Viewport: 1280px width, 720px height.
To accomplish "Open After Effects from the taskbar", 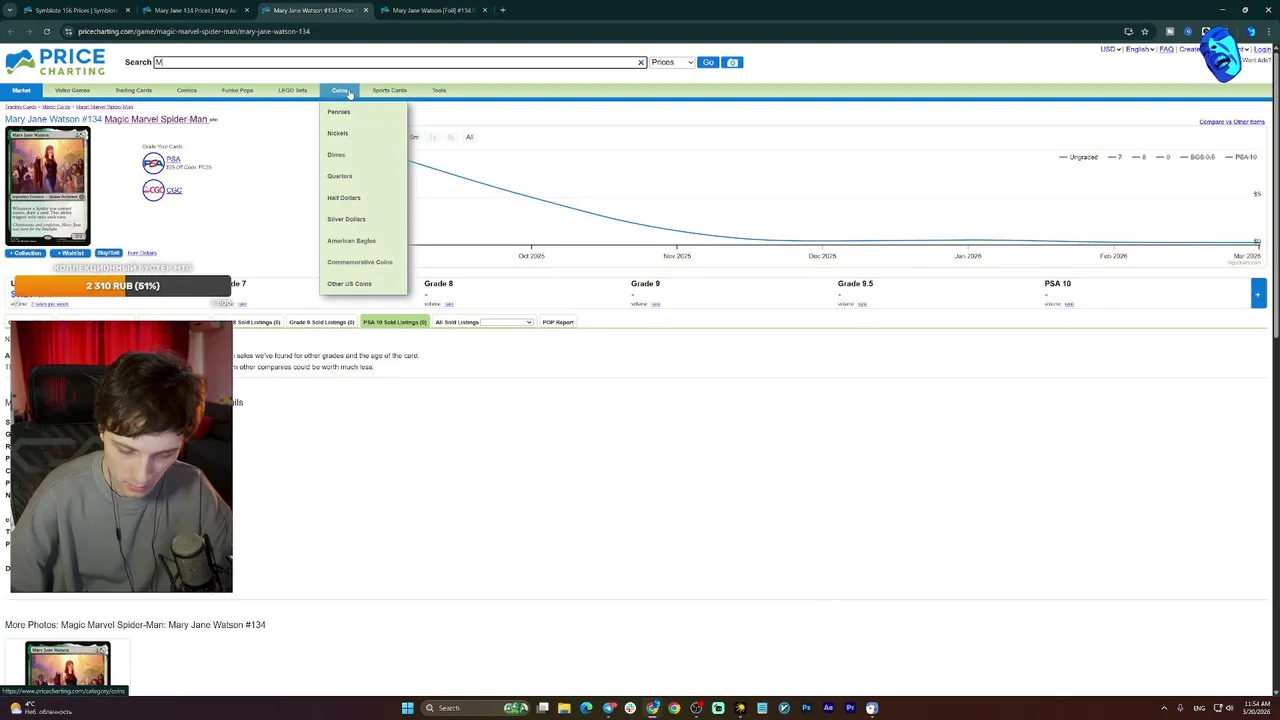I will tap(828, 708).
